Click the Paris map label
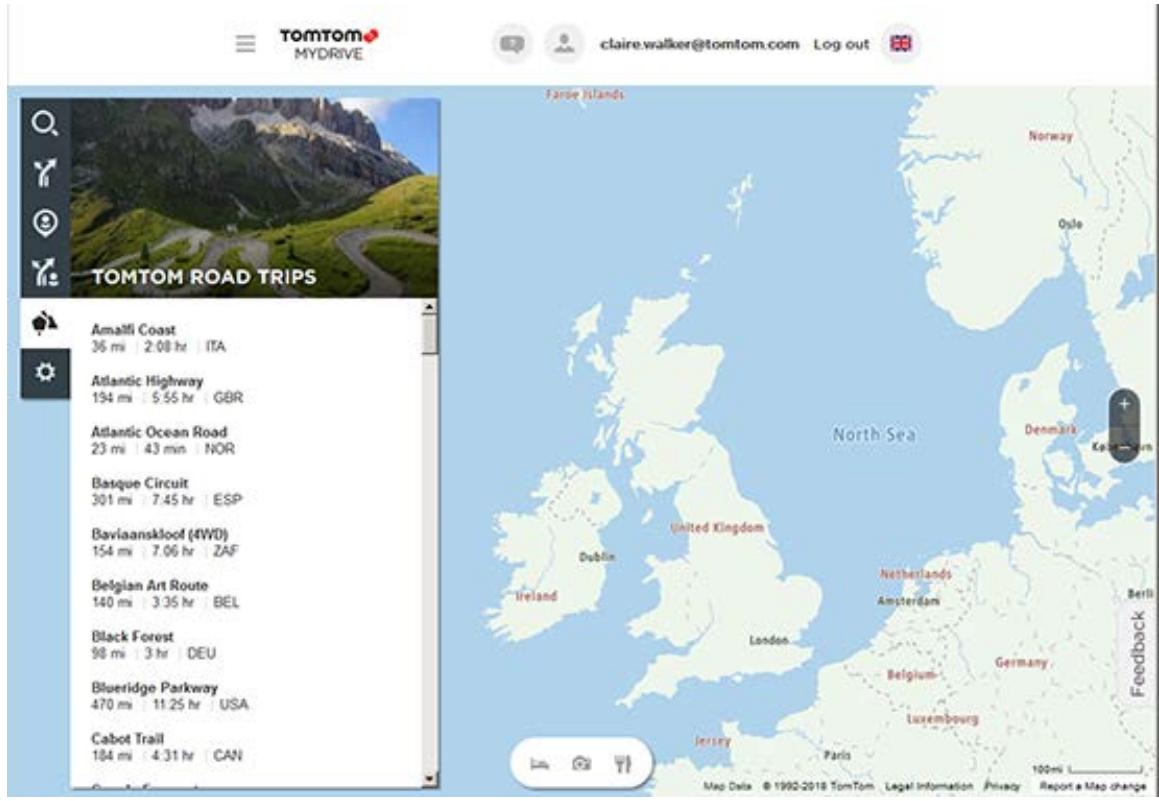The image size is (1159, 801). [x=837, y=755]
